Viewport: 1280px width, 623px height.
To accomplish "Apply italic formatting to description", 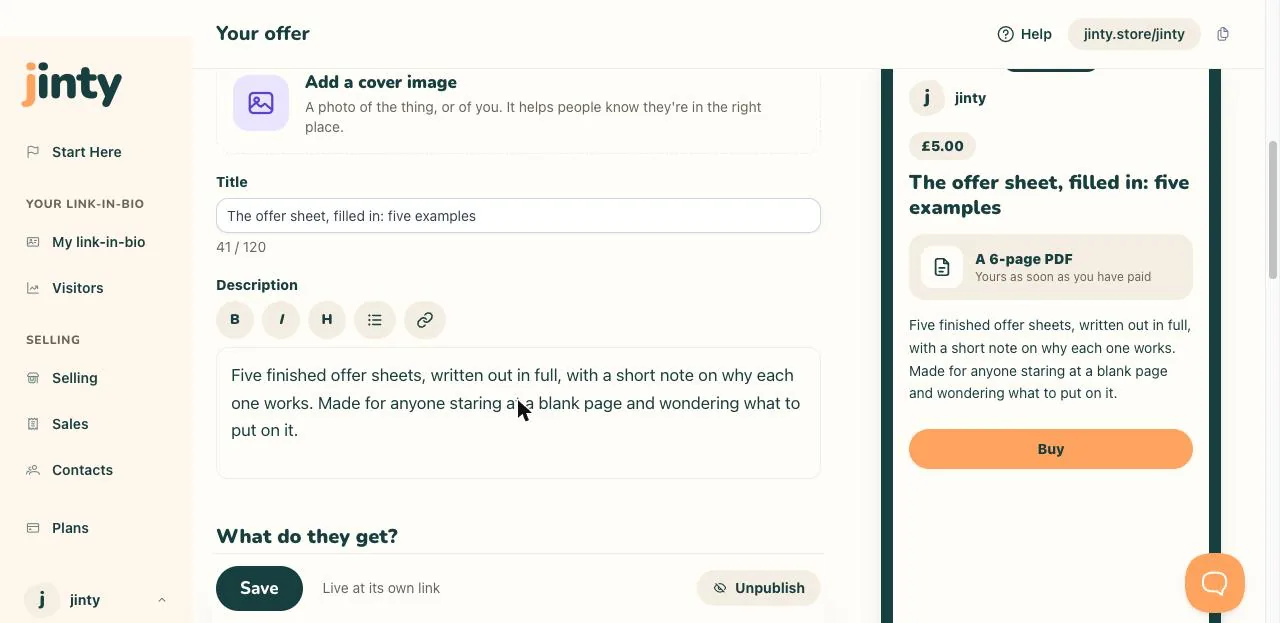I will tap(281, 320).
